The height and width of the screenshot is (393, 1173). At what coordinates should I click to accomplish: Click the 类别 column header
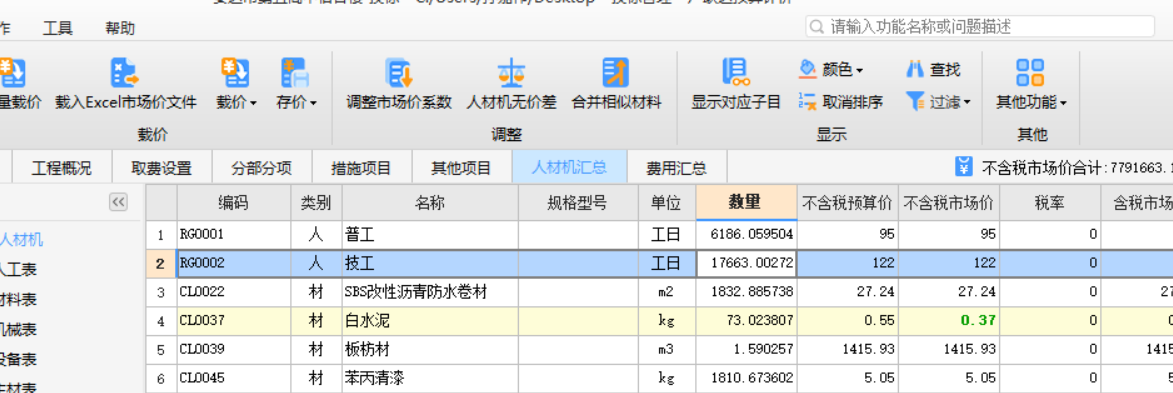tap(316, 203)
